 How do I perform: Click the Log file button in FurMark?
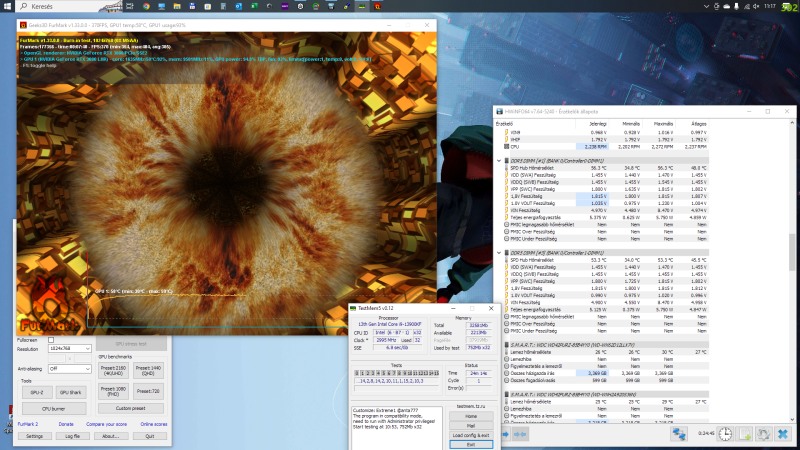point(72,436)
